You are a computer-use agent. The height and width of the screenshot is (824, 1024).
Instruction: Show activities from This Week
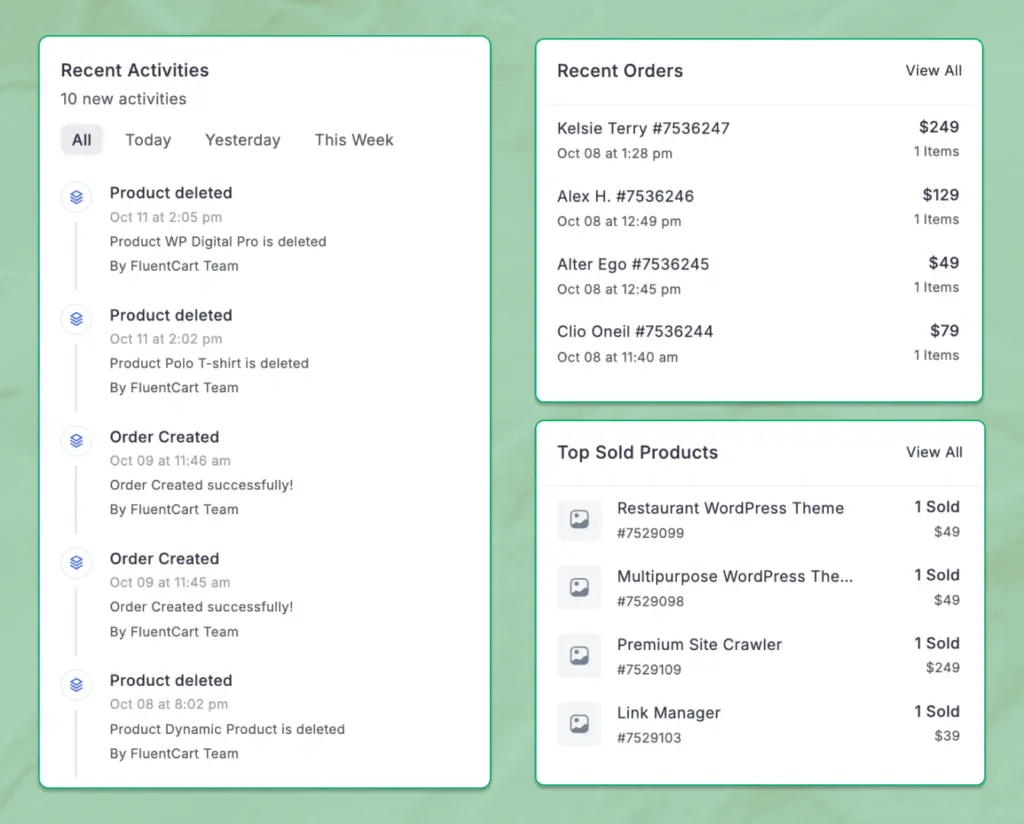[354, 140]
